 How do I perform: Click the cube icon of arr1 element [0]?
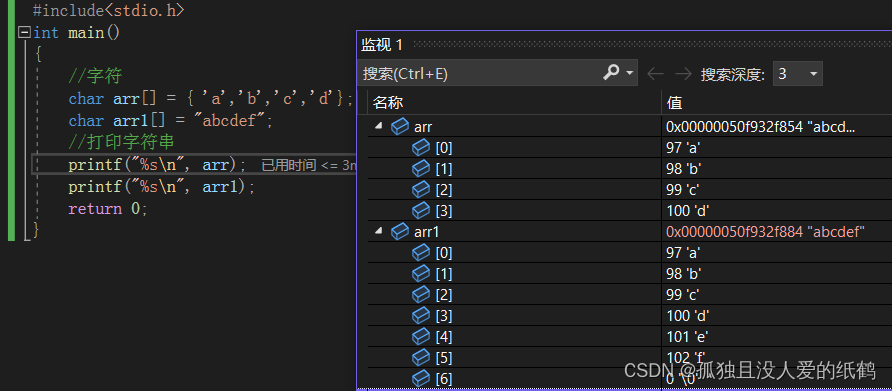420,252
